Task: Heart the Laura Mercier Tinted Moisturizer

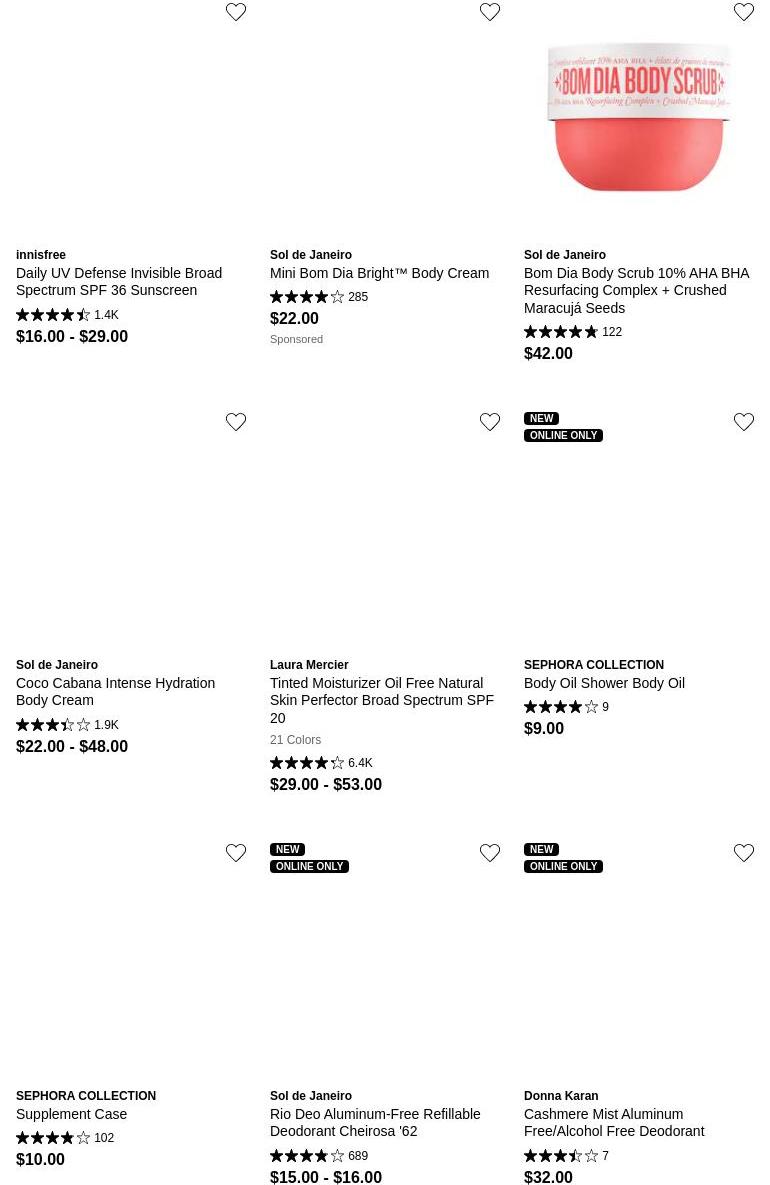Action: point(490,422)
